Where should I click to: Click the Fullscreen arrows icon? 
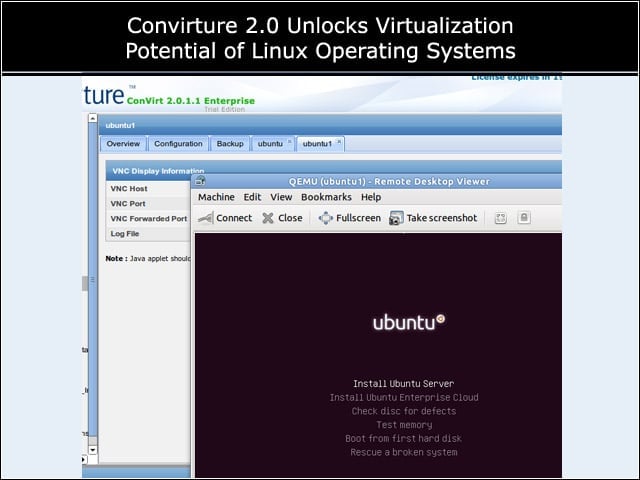tap(325, 218)
